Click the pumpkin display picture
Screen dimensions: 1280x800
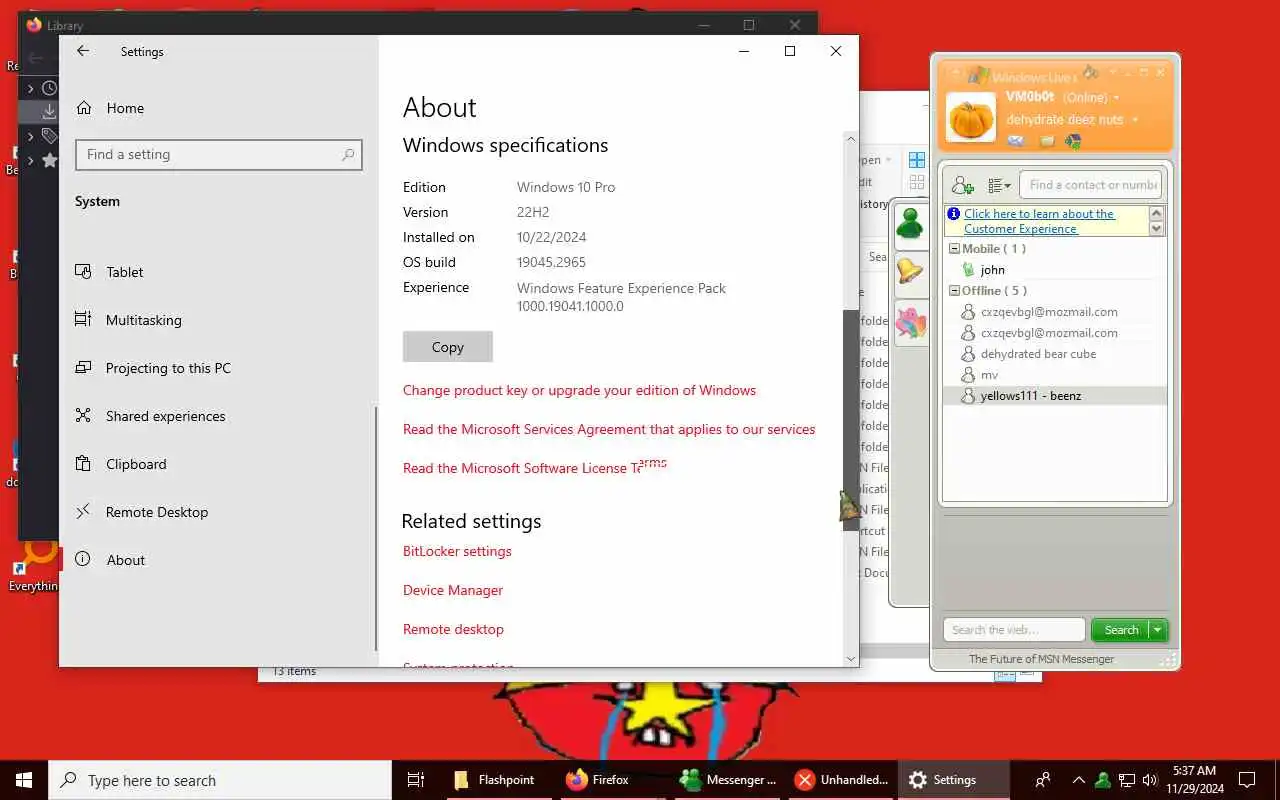[971, 117]
